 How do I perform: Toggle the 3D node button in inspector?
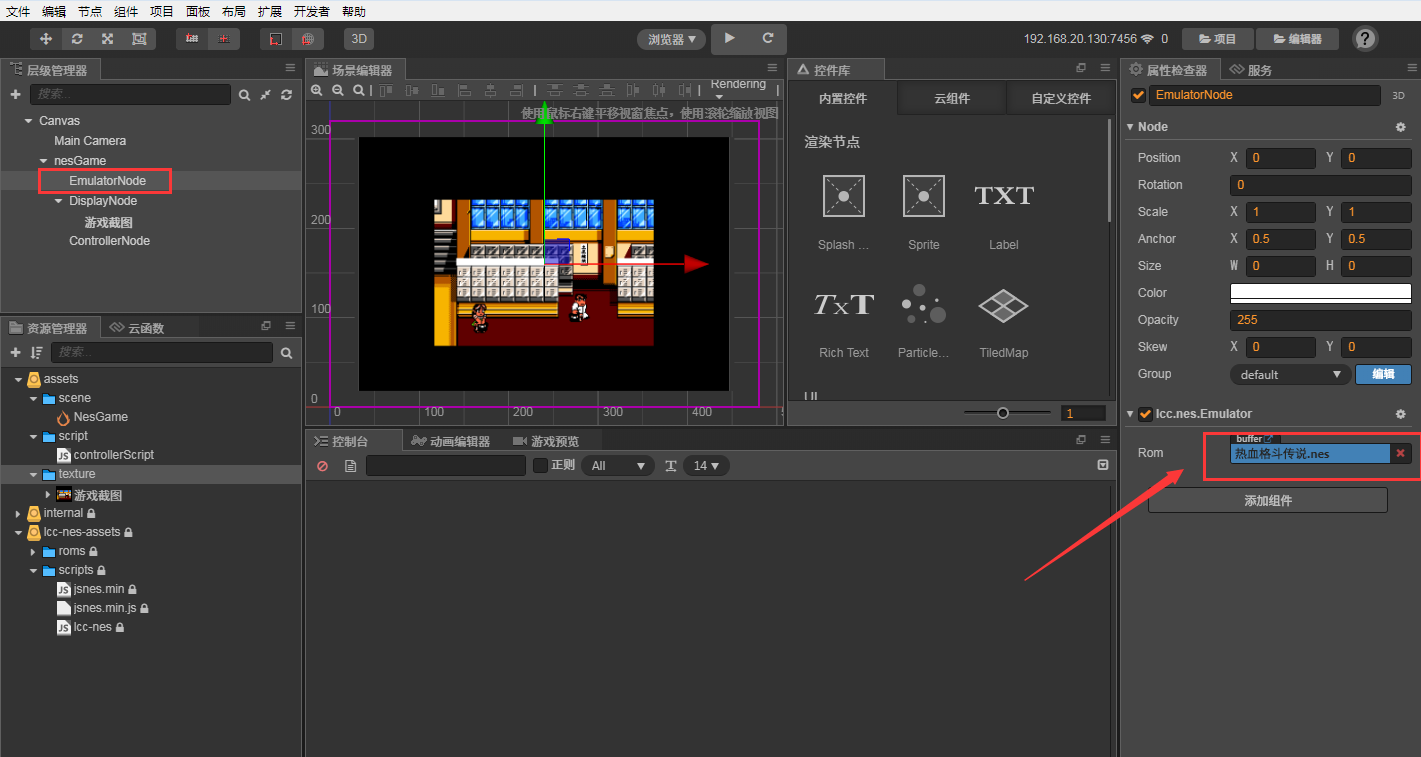[x=1398, y=95]
